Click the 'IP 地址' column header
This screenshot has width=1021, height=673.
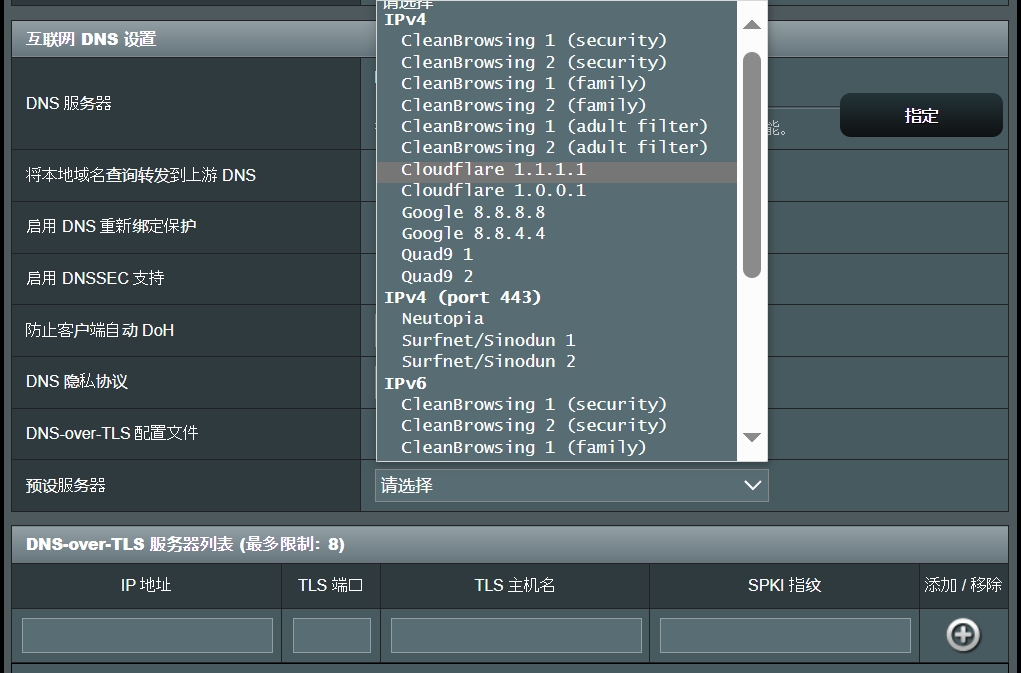pos(146,585)
